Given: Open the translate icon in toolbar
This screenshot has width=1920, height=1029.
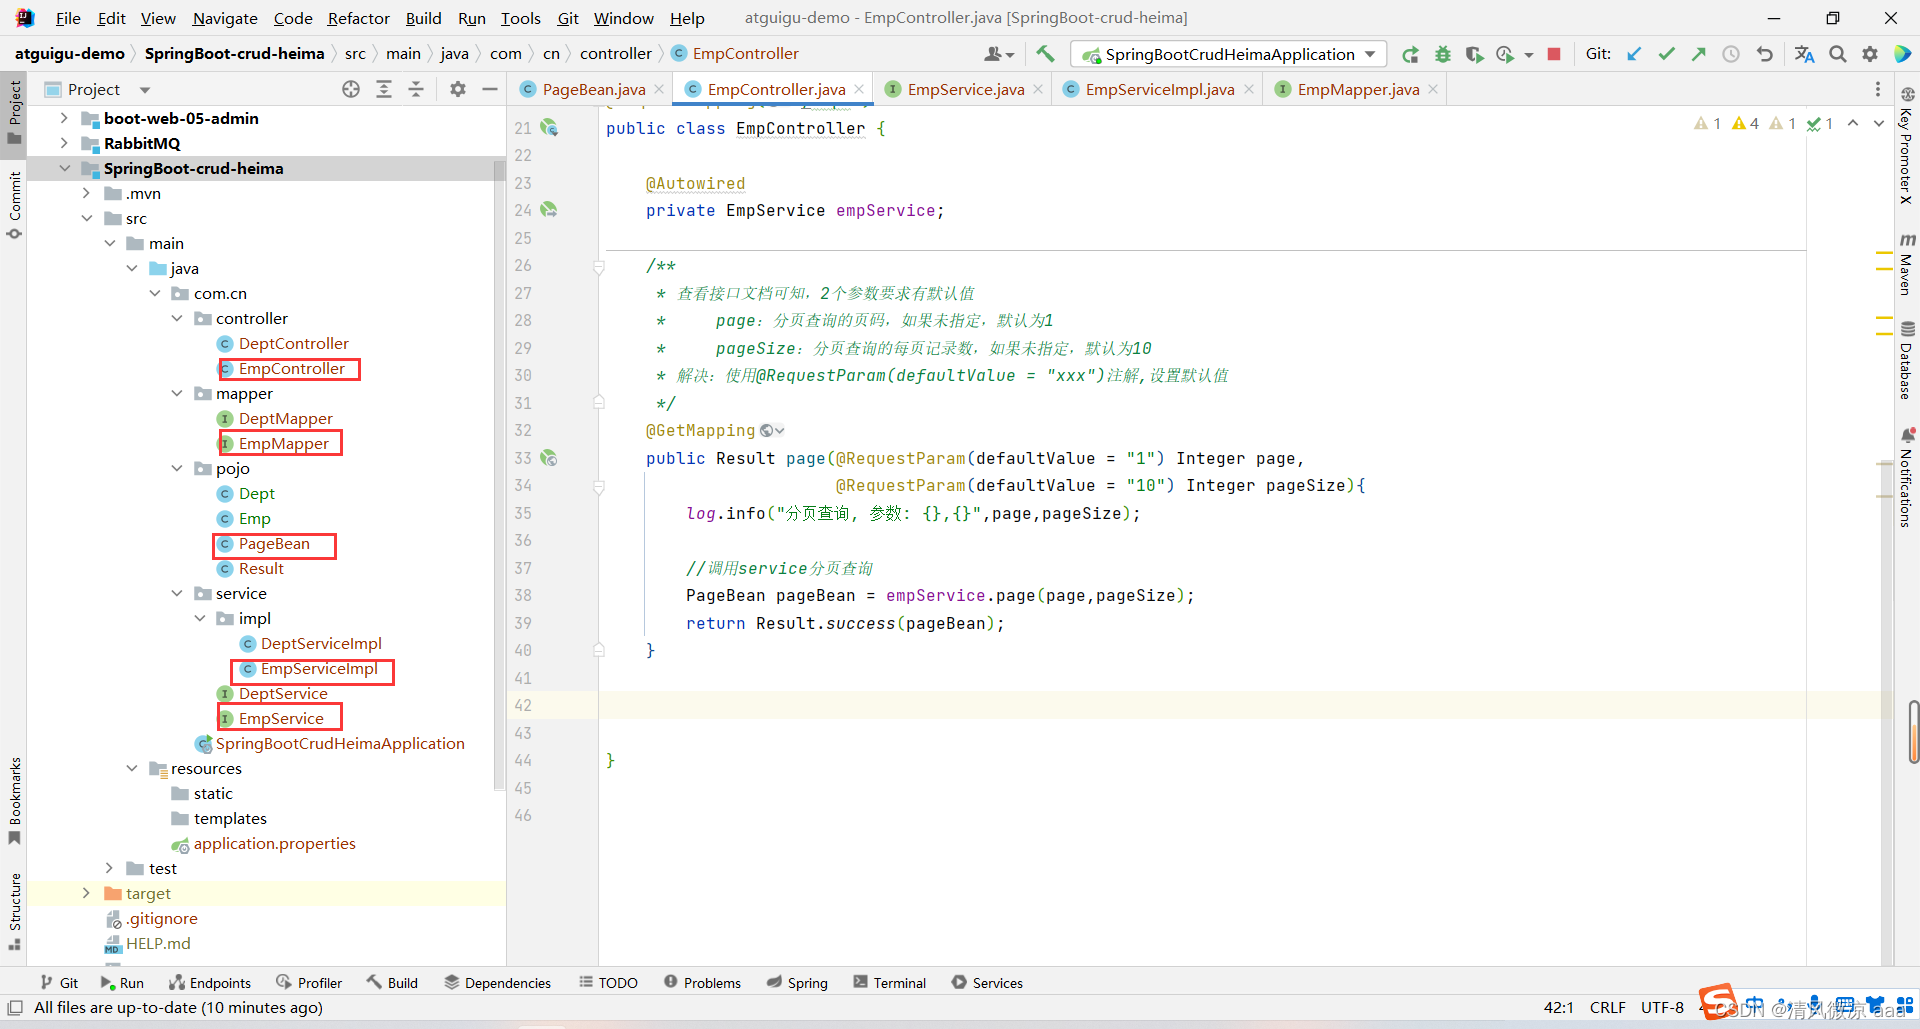Looking at the screenshot, I should pos(1804,54).
